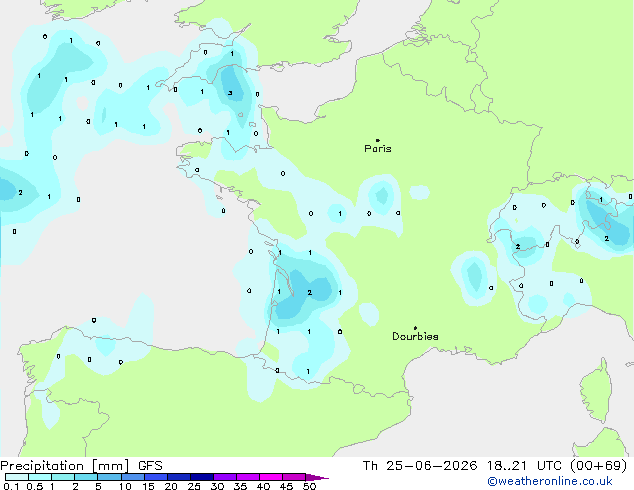Select the 45–50 mm legend swatch
This screenshot has height=490, width=634.
pyautogui.click(x=294, y=477)
